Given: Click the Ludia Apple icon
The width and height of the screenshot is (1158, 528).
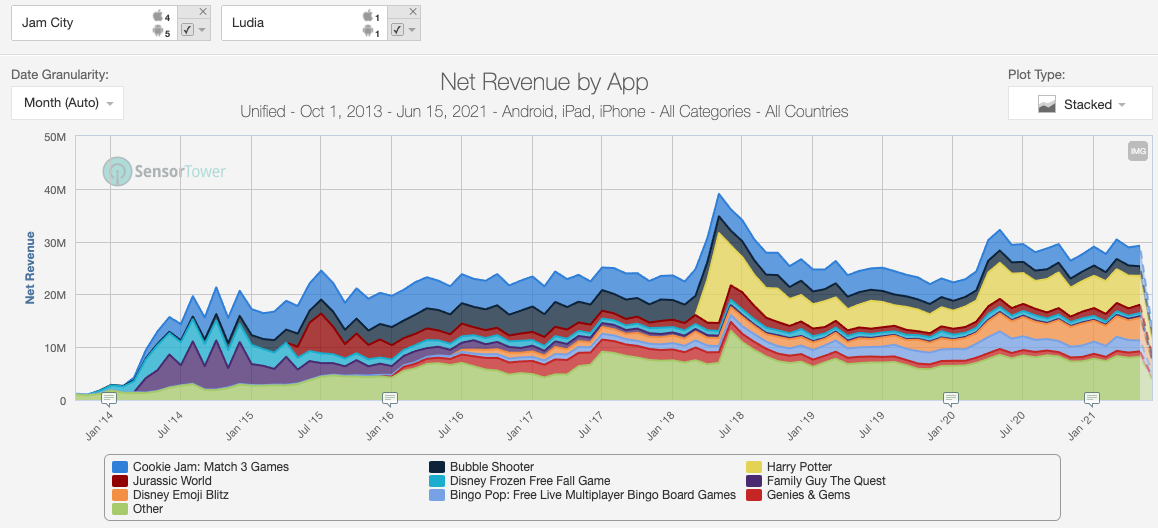Looking at the screenshot, I should 367,16.
